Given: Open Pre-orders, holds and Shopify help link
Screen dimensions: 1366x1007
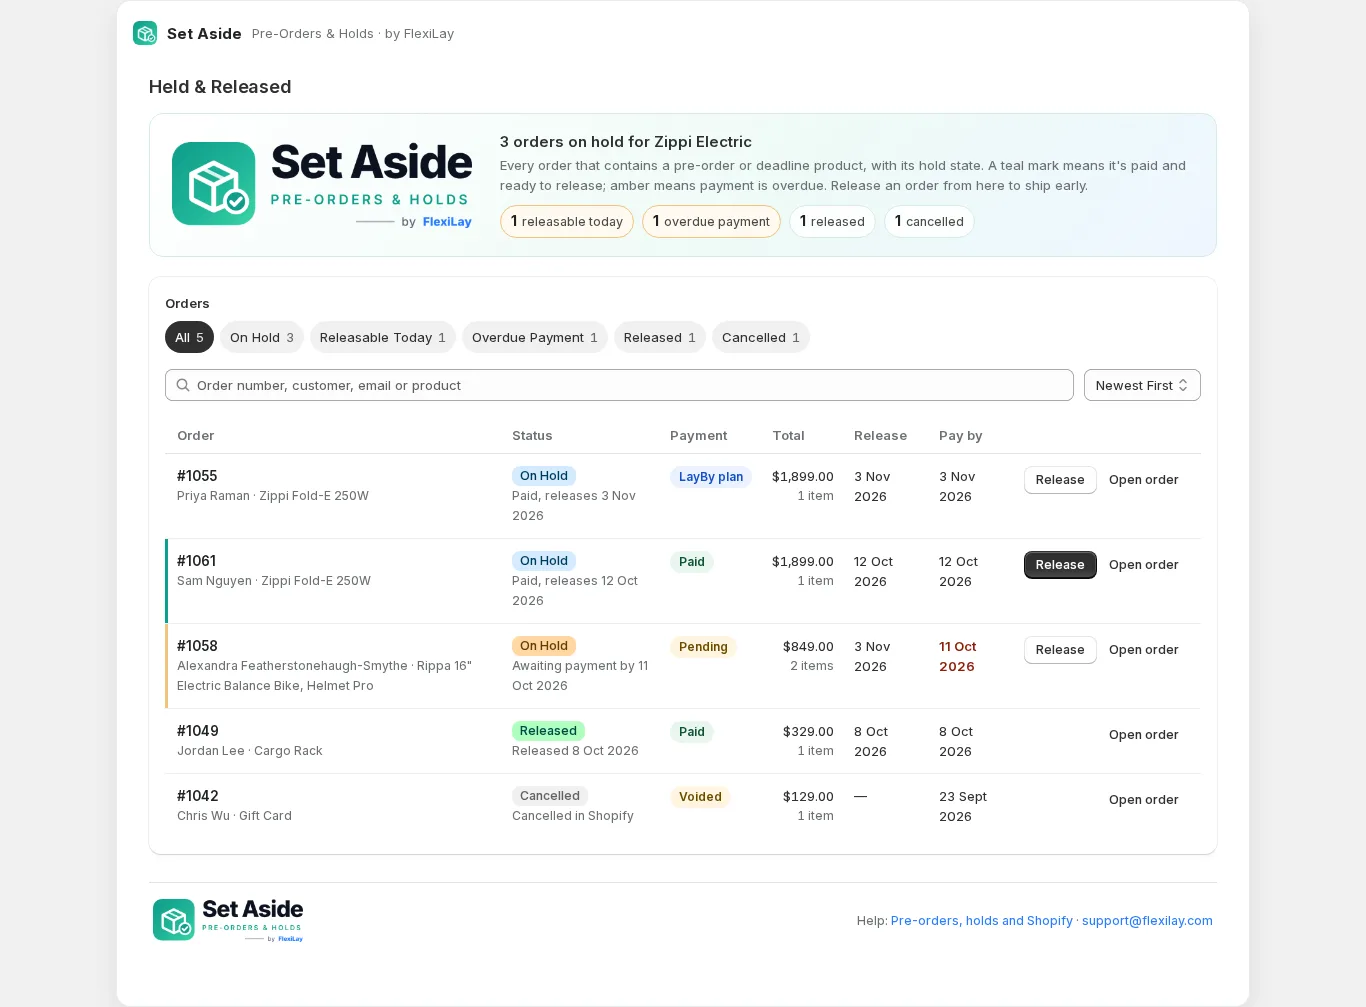Looking at the screenshot, I should click(982, 921).
